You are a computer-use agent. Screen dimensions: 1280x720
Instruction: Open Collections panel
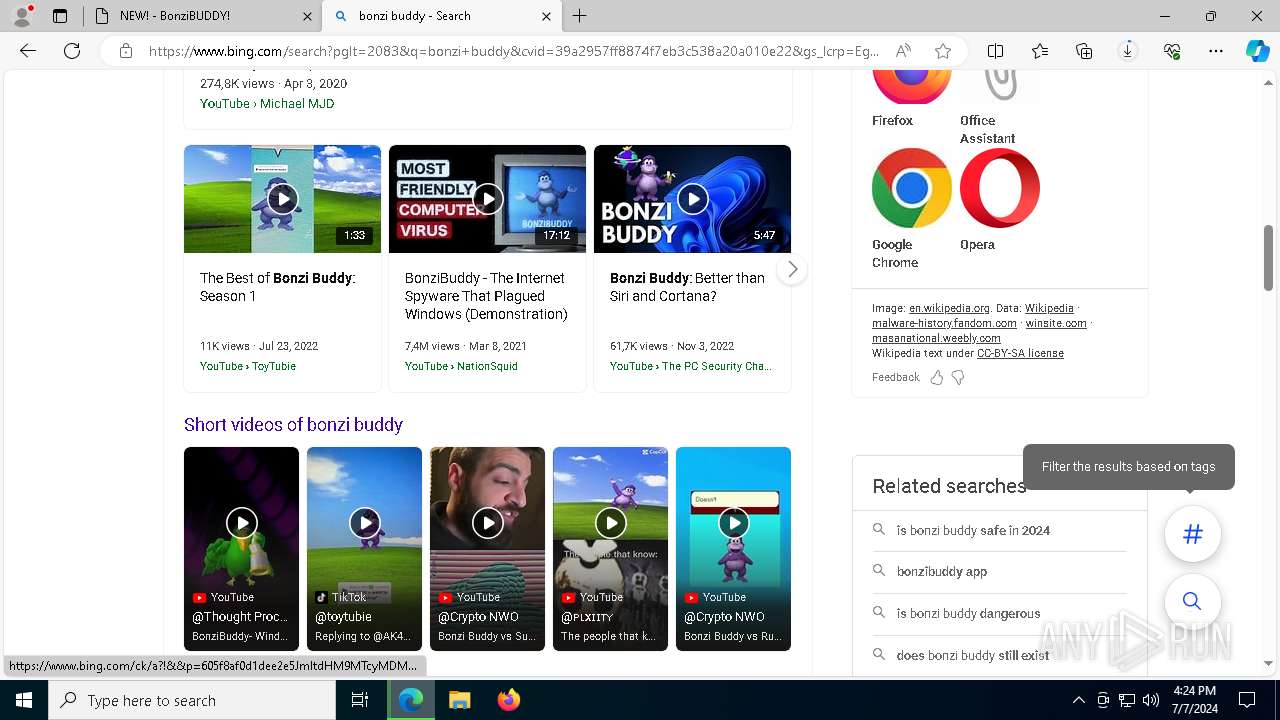click(x=1084, y=51)
